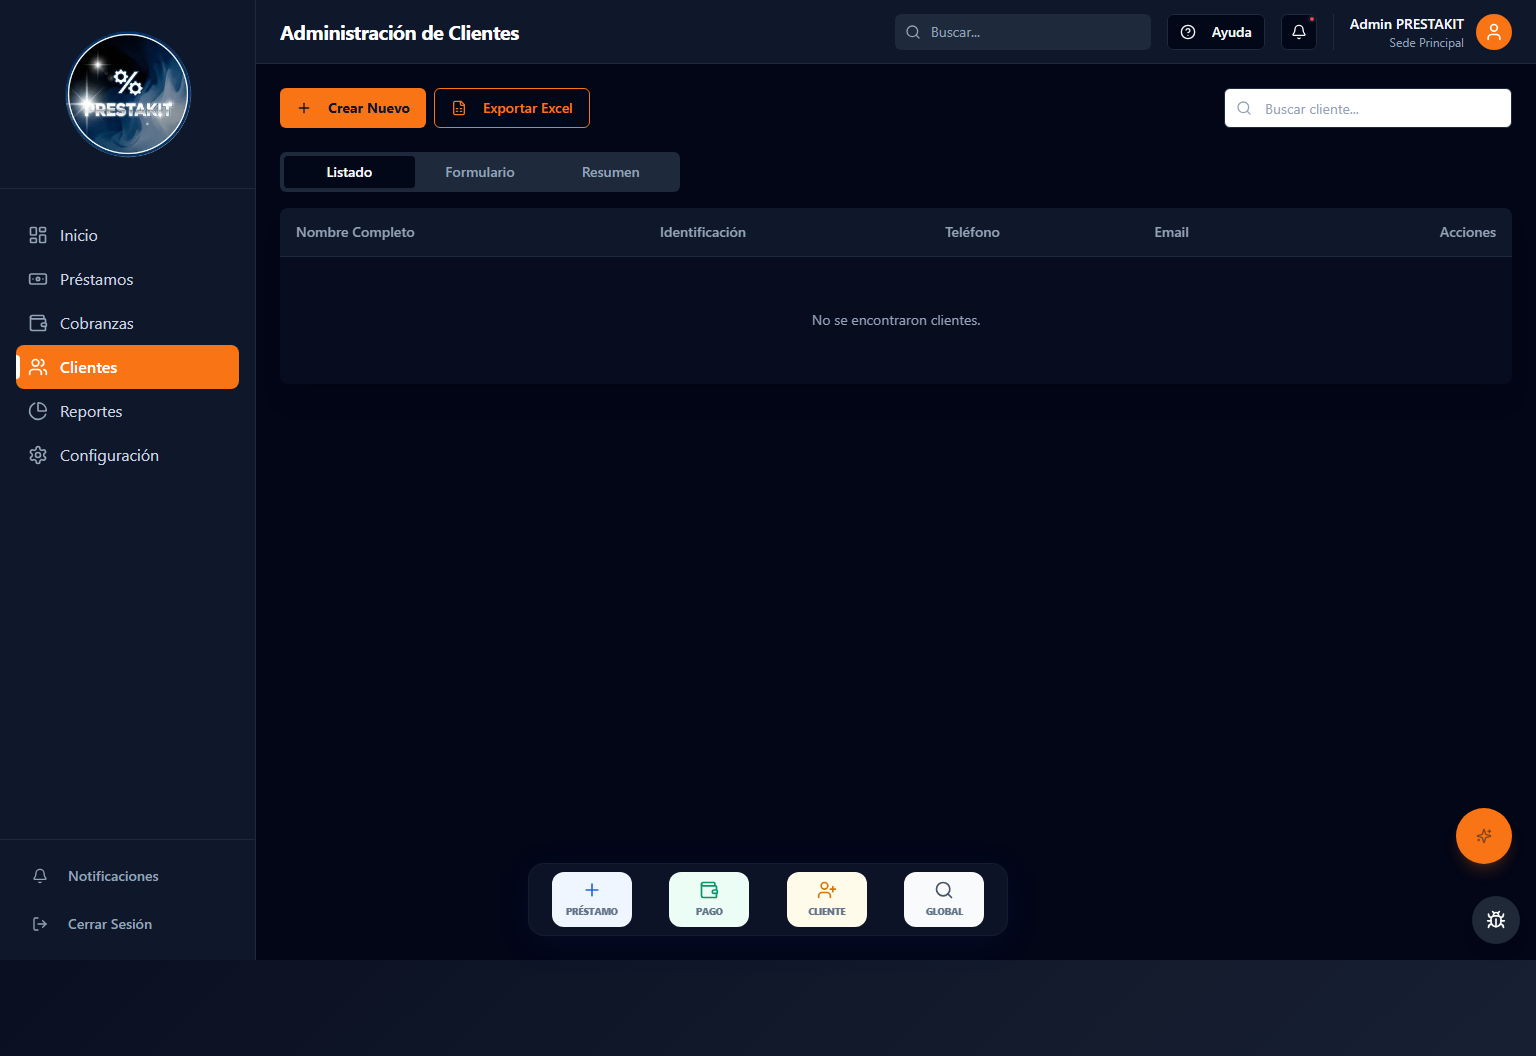This screenshot has width=1536, height=1056.
Task: Click the notification bell in the top bar
Action: pos(1299,32)
